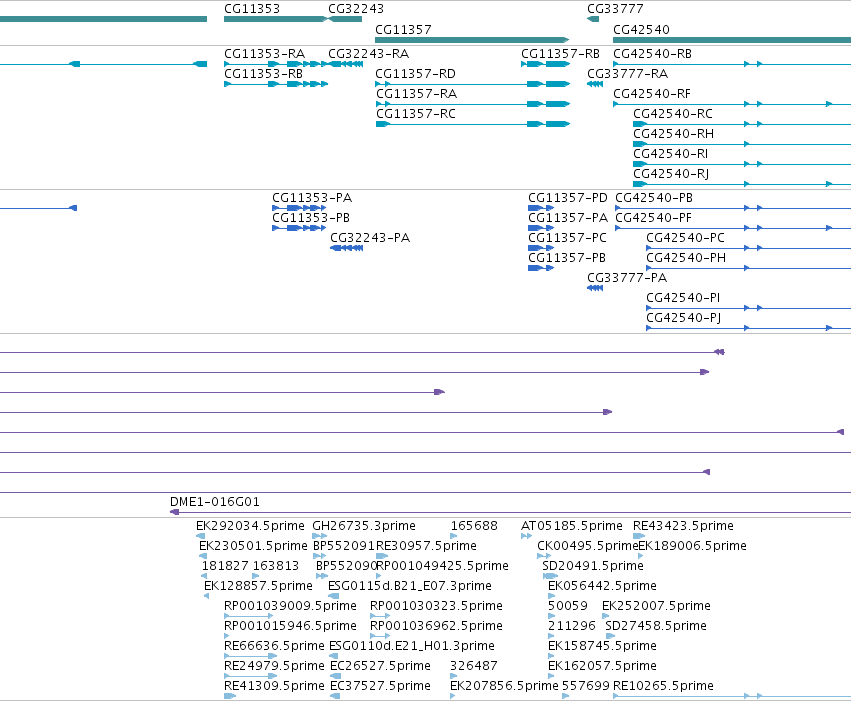
Task: Click transcript CG33777-RA
Action: (x=627, y=74)
